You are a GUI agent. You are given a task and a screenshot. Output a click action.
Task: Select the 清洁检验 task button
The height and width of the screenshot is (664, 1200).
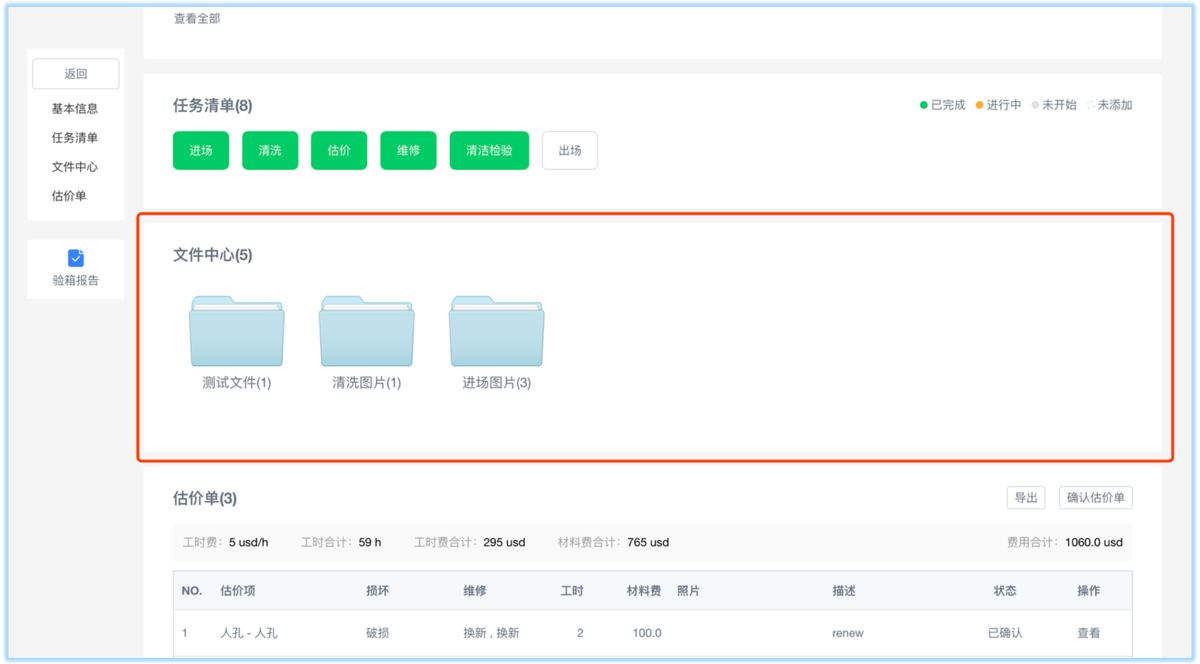point(489,150)
